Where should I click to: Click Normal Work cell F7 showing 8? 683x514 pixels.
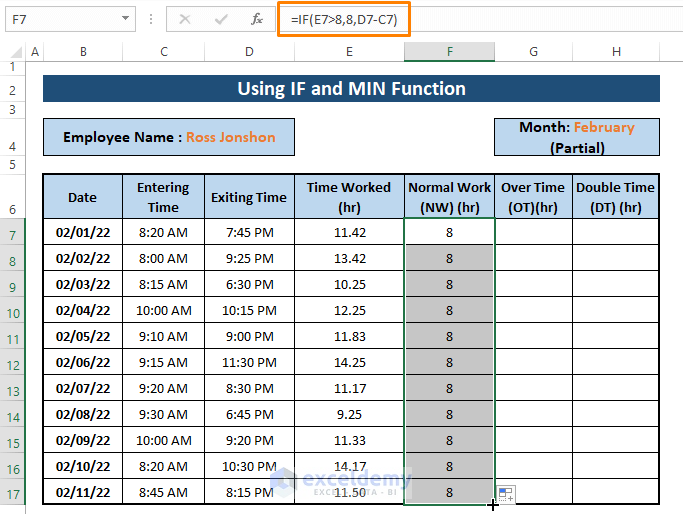(450, 232)
